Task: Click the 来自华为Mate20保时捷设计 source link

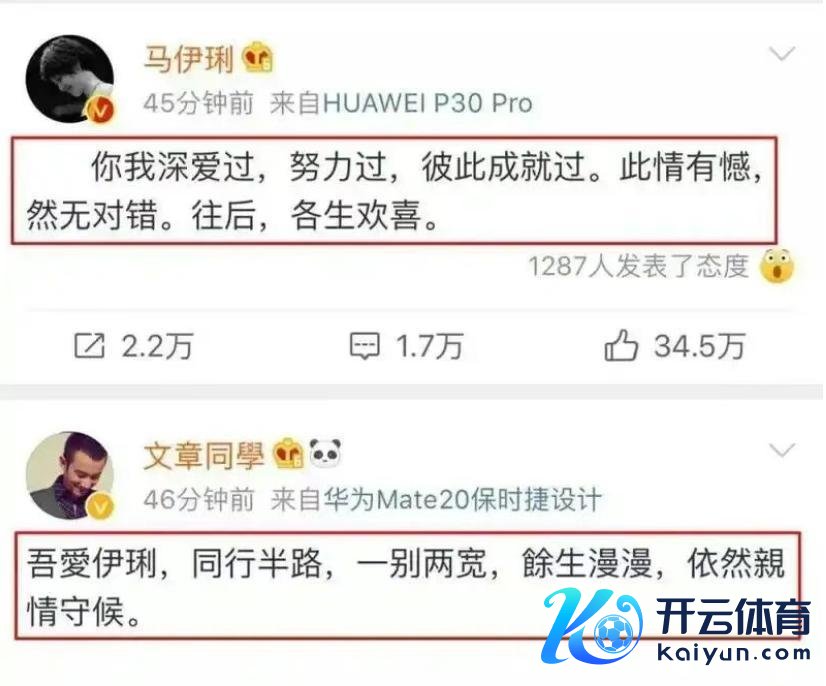Action: click(436, 499)
